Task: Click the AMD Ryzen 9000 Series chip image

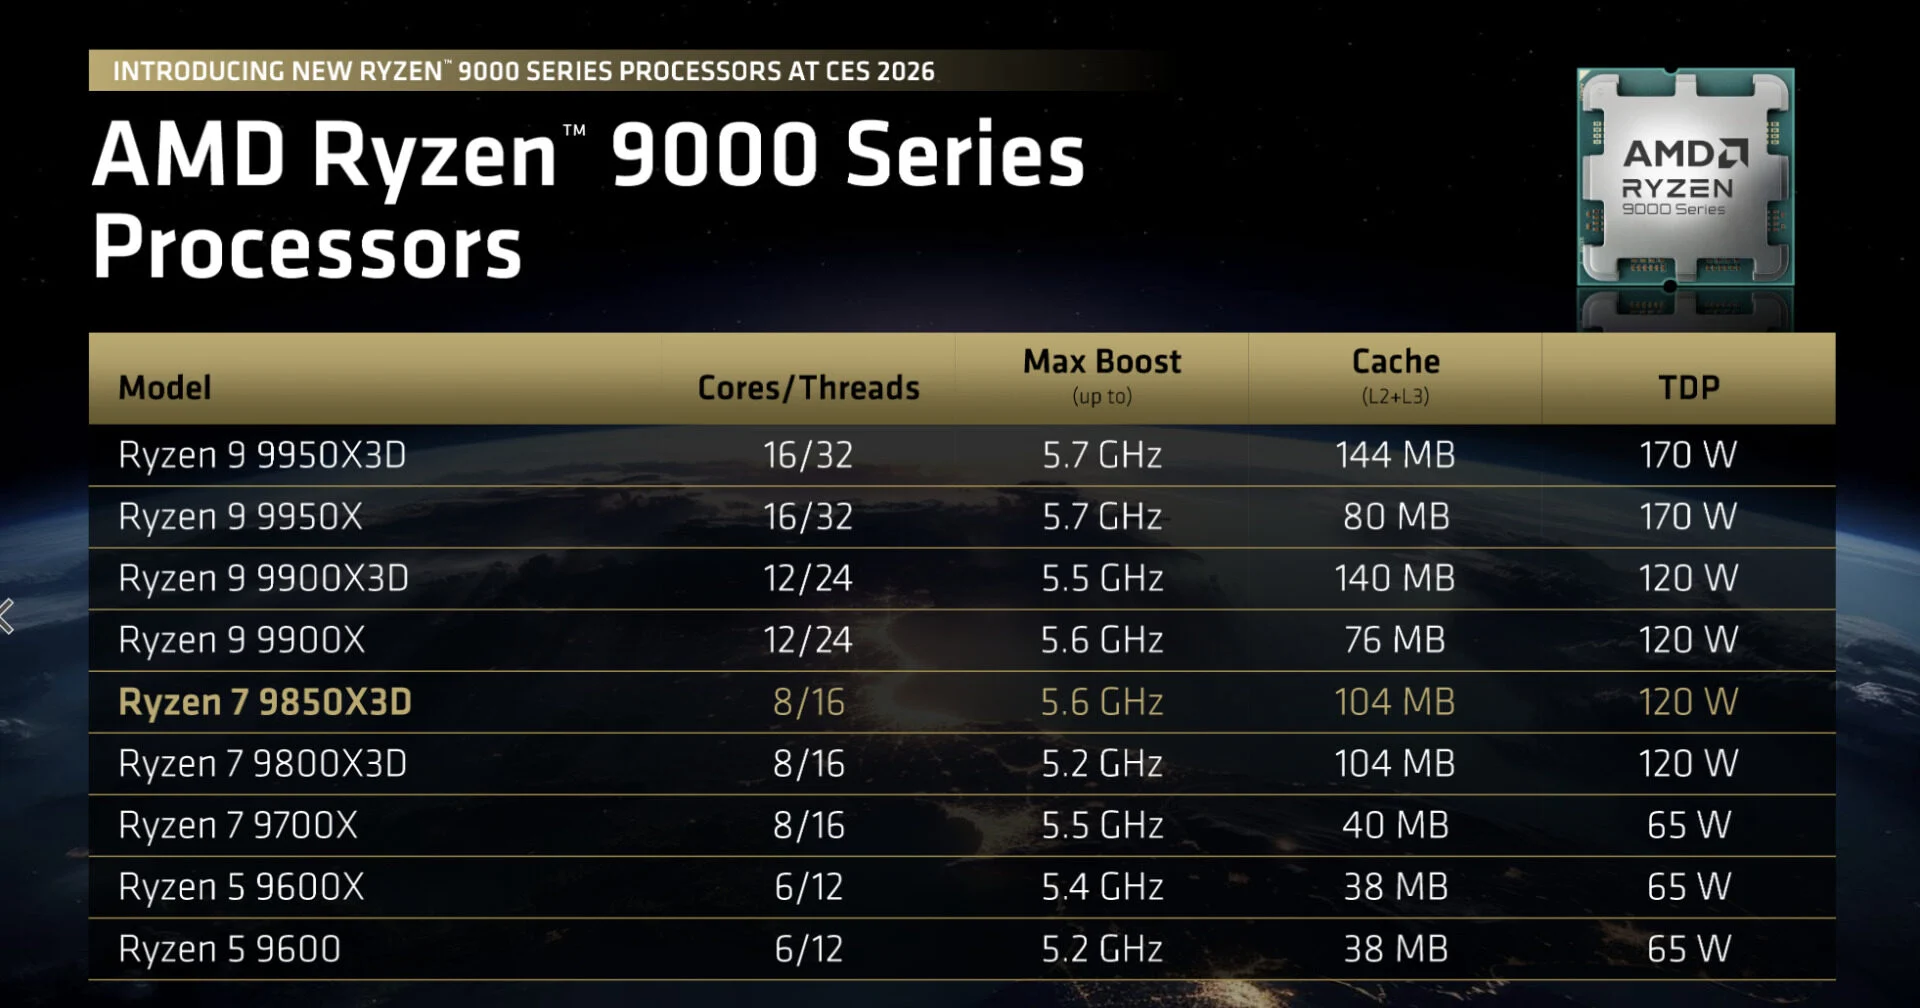Action: (x=1685, y=178)
